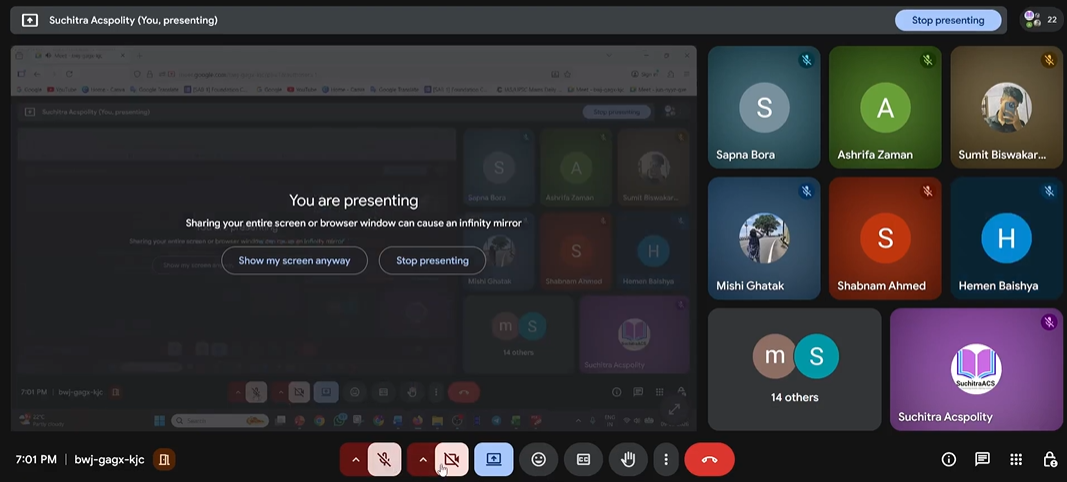Open audio settings chevron beside the microphone button

pyautogui.click(x=355, y=460)
